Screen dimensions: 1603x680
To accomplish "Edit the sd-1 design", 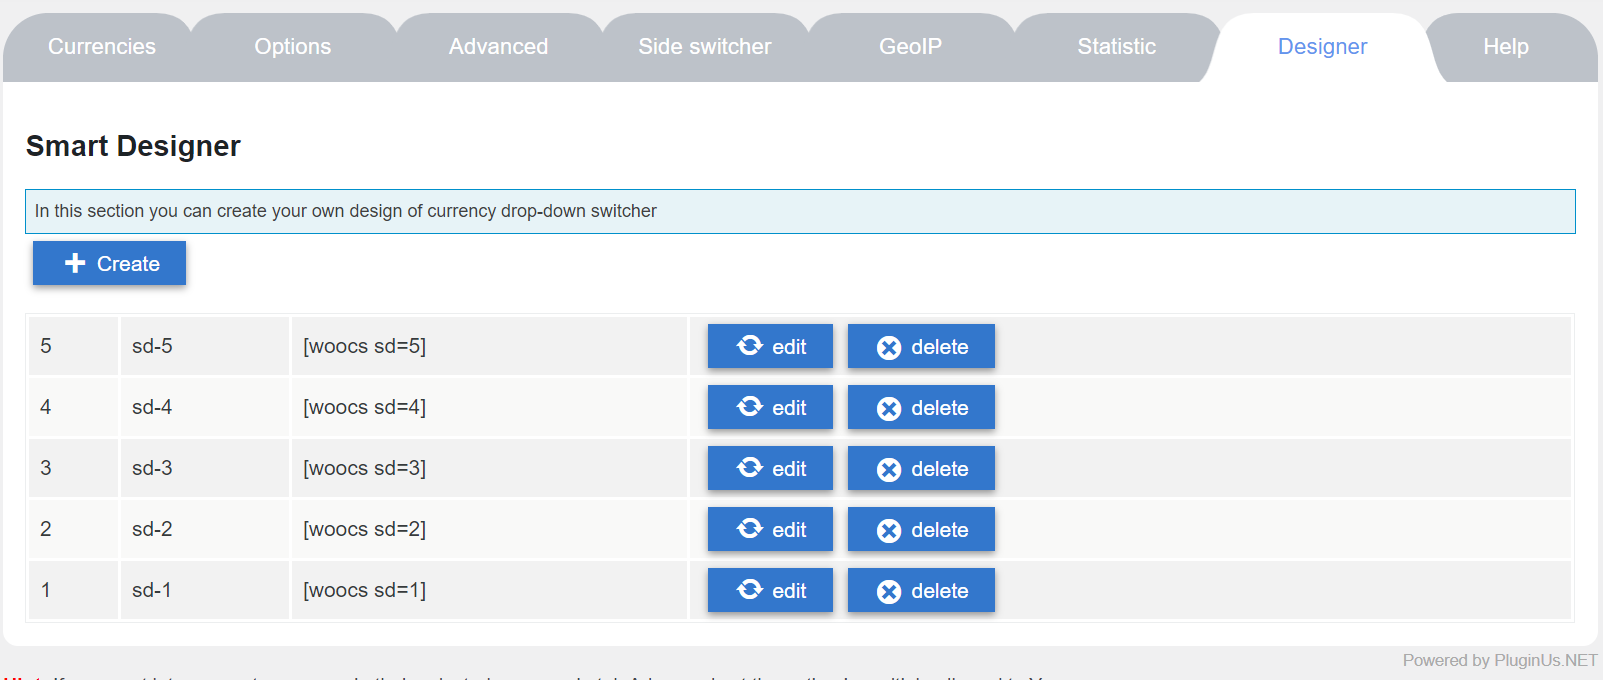I will coord(770,590).
